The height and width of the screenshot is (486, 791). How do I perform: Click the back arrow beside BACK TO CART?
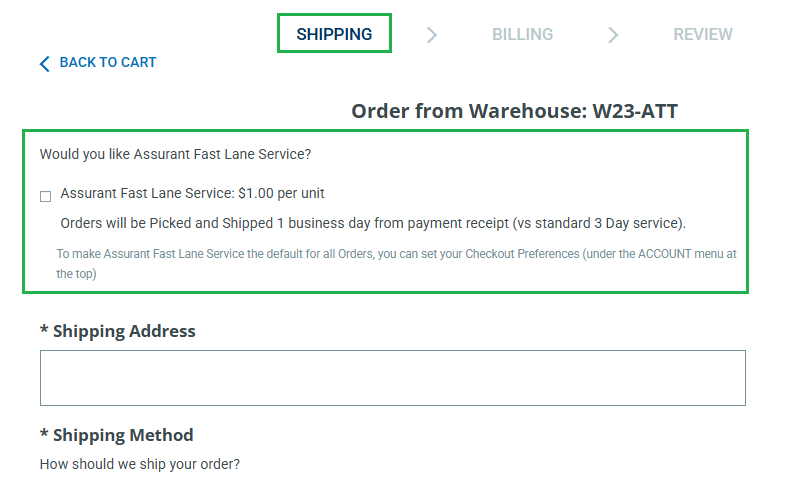44,64
